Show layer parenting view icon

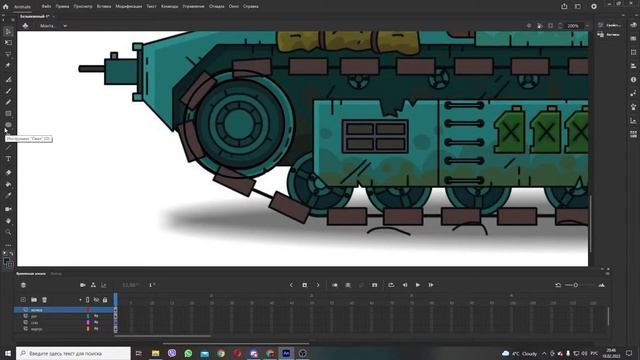[x=93, y=285]
